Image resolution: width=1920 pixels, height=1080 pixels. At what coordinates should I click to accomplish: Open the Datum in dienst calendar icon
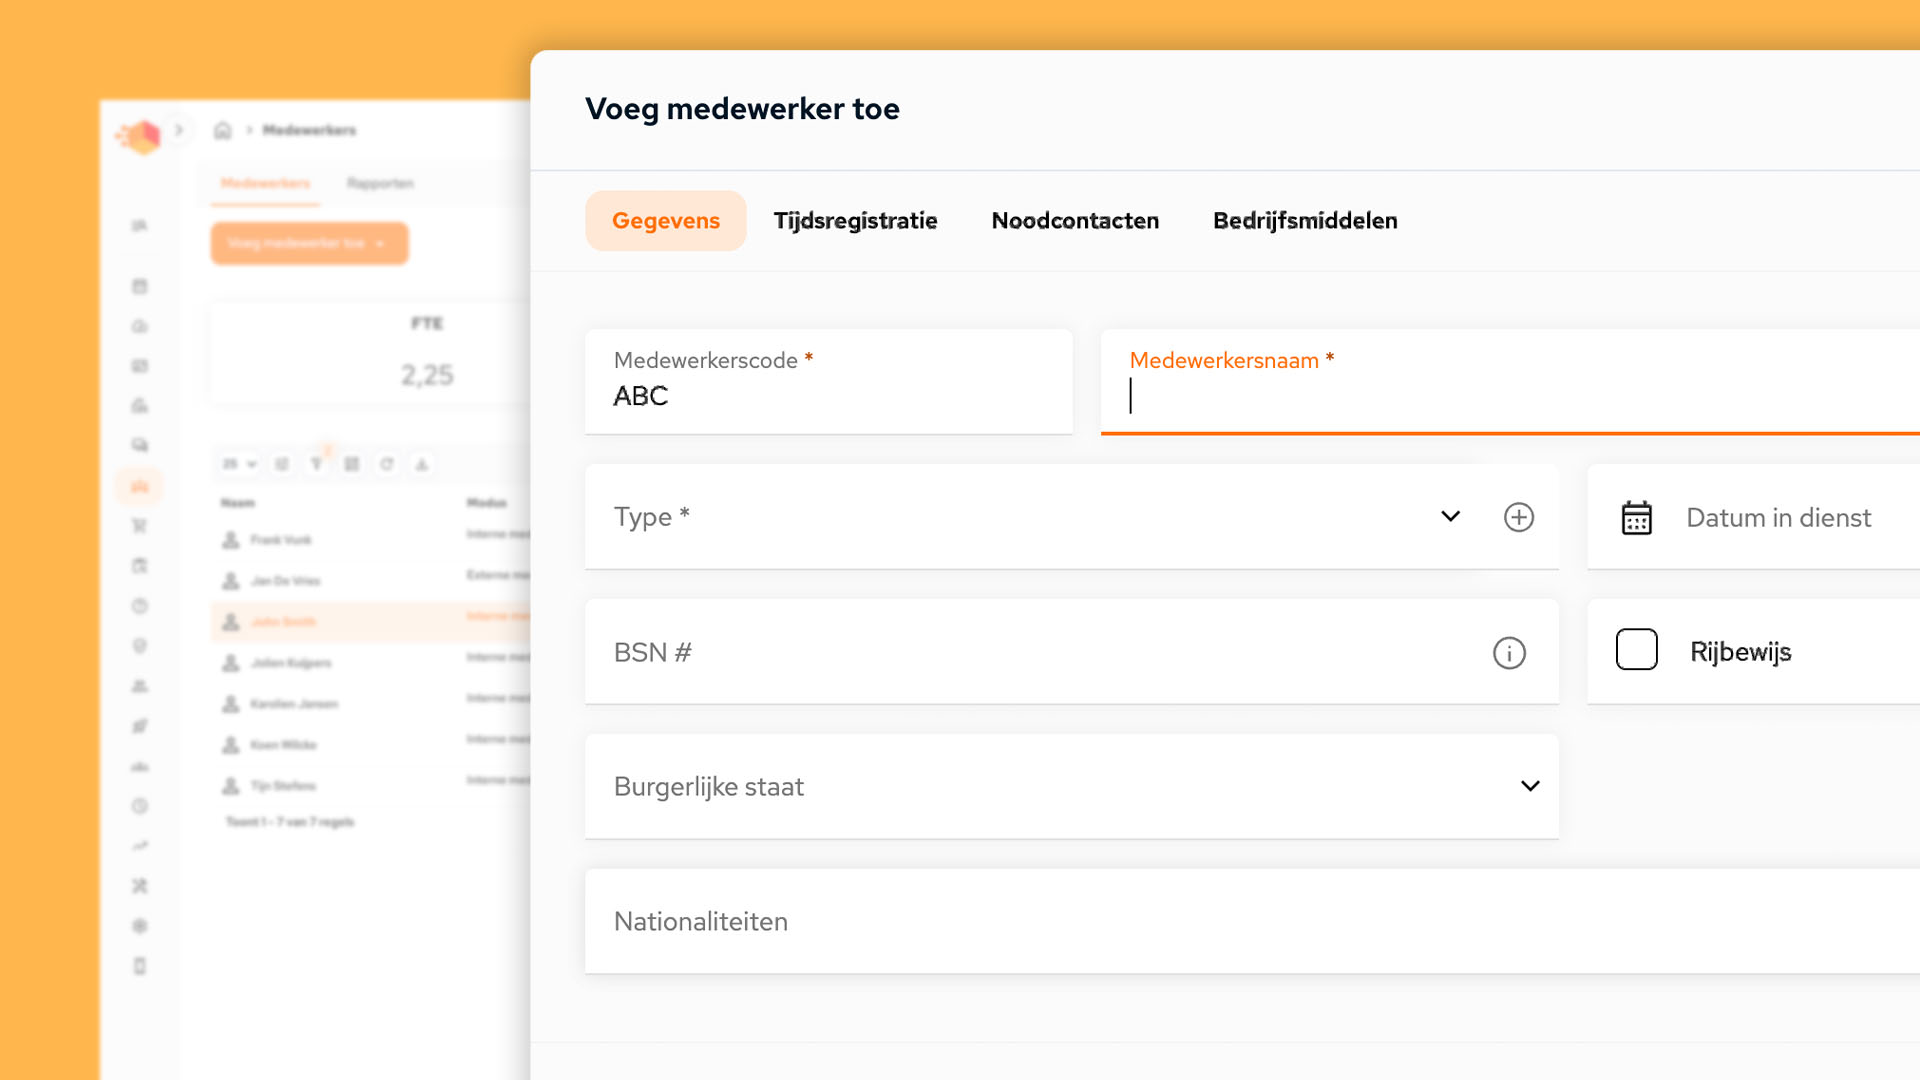(x=1636, y=518)
